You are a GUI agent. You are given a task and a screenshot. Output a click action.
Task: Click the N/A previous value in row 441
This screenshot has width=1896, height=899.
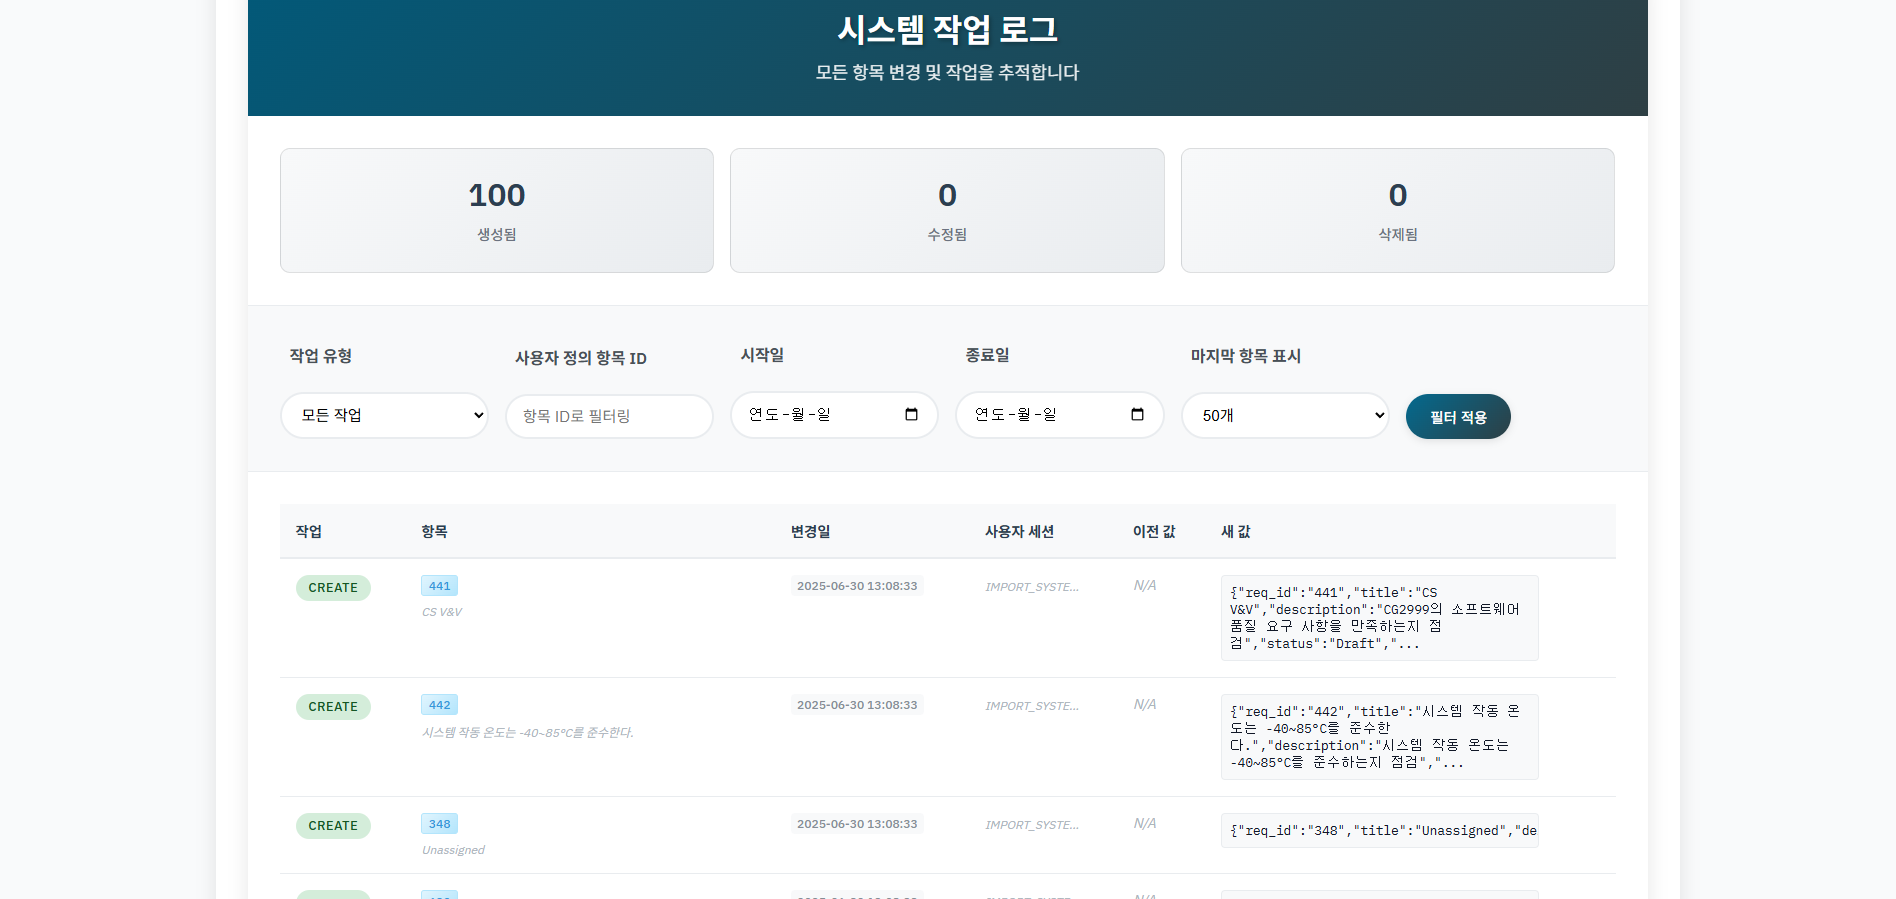(1145, 585)
